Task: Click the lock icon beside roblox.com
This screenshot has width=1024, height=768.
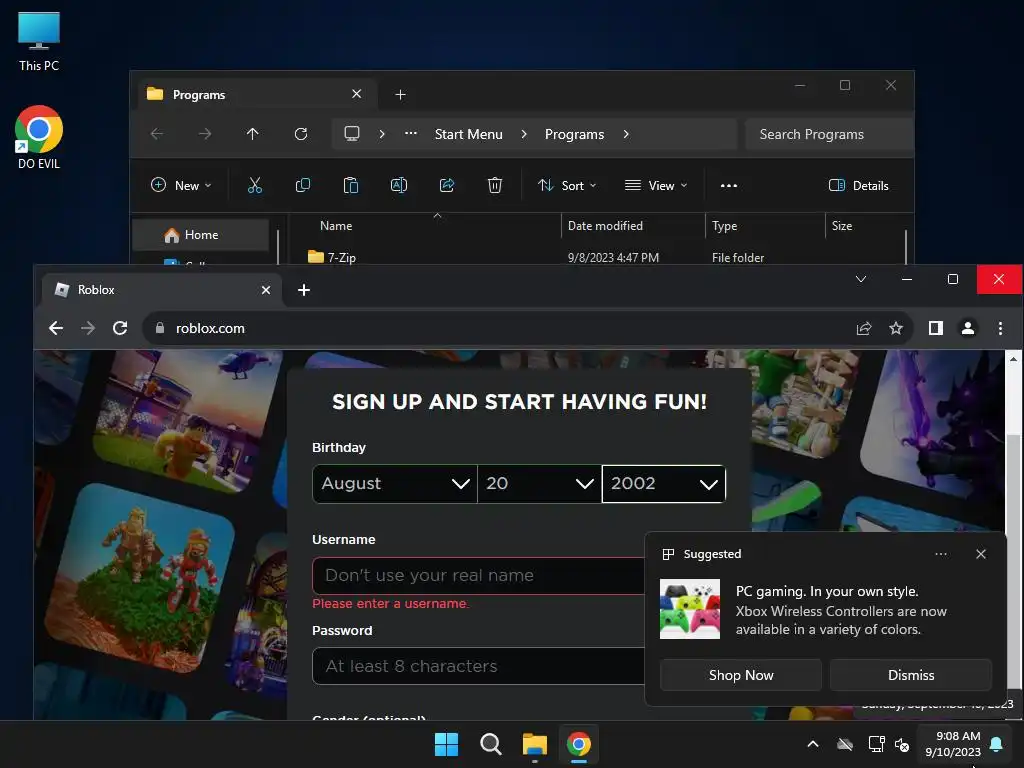Action: [x=160, y=328]
